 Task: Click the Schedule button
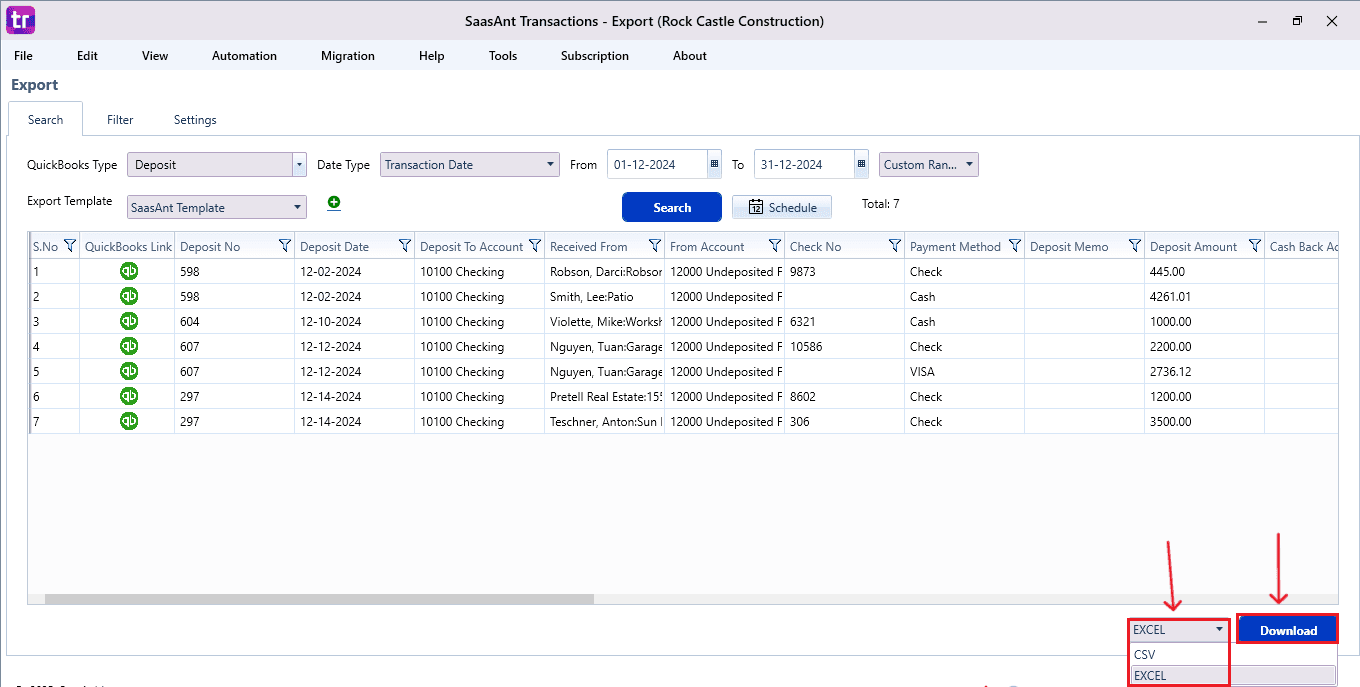click(x=782, y=207)
